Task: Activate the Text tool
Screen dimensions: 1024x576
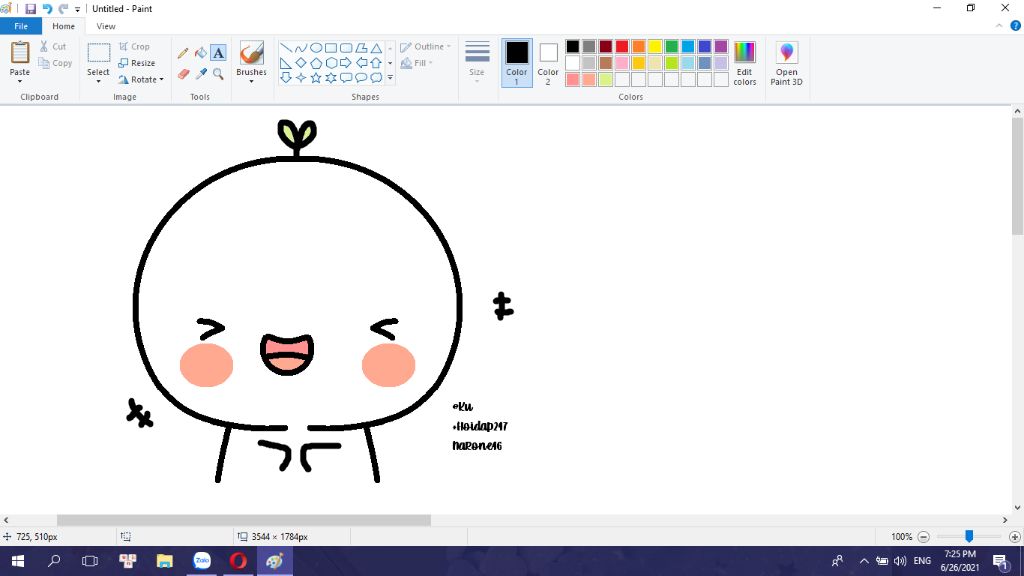Action: pos(218,53)
